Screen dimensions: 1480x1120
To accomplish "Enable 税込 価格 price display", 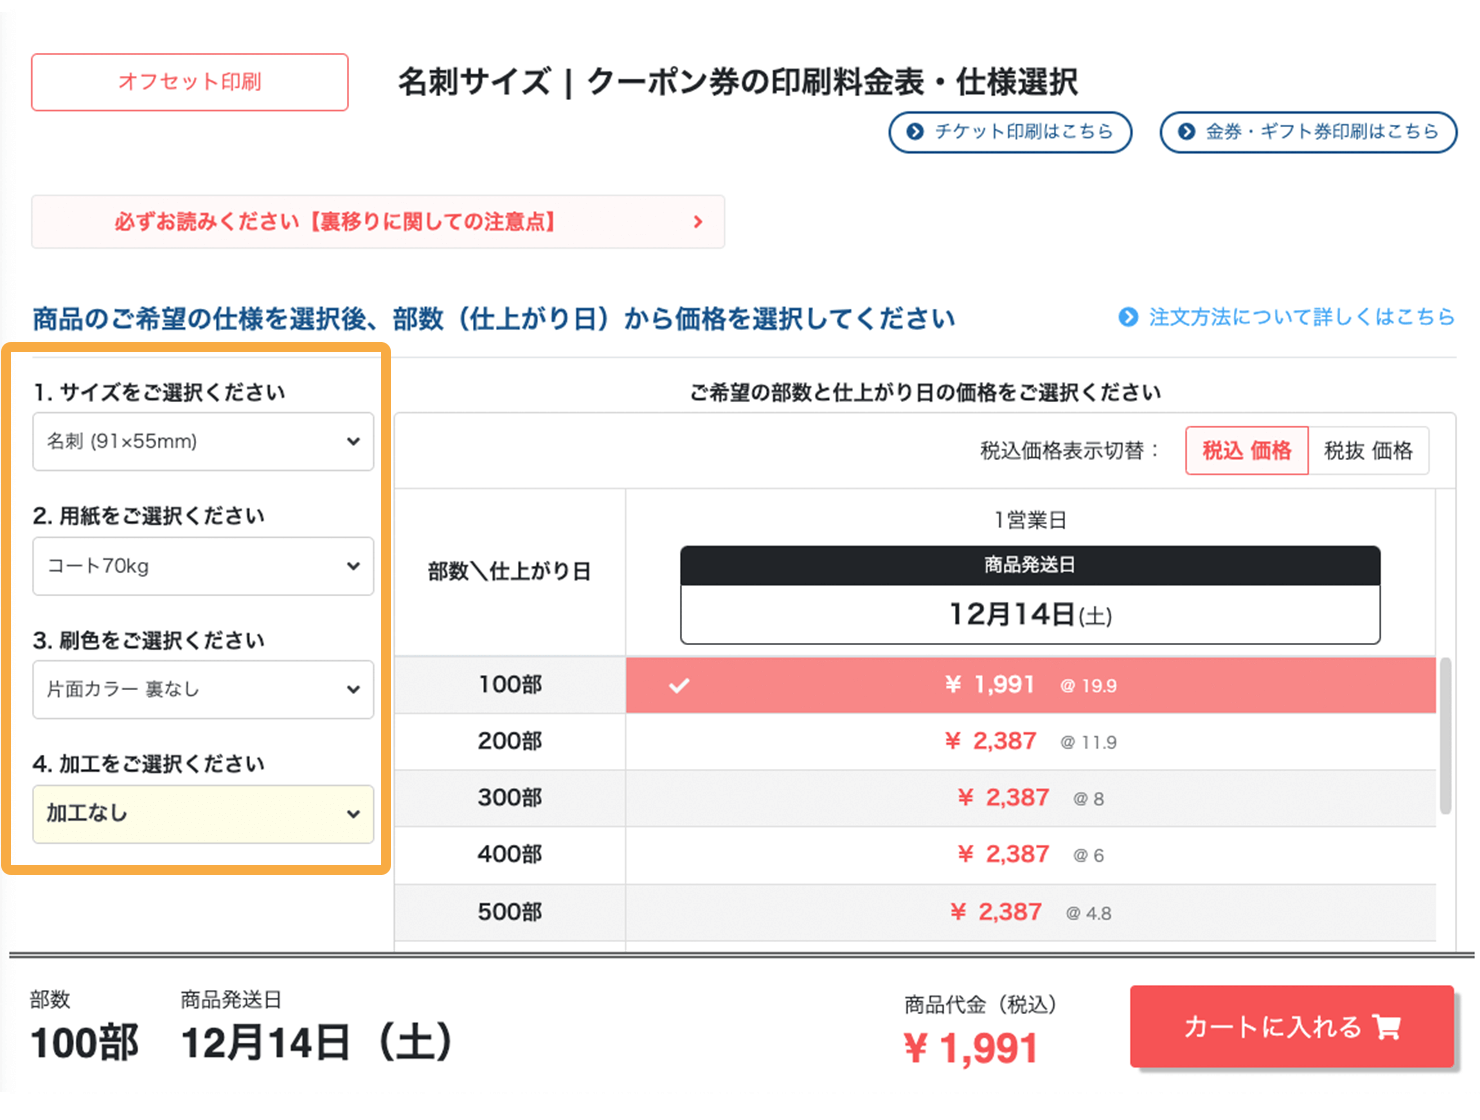I will [1246, 450].
